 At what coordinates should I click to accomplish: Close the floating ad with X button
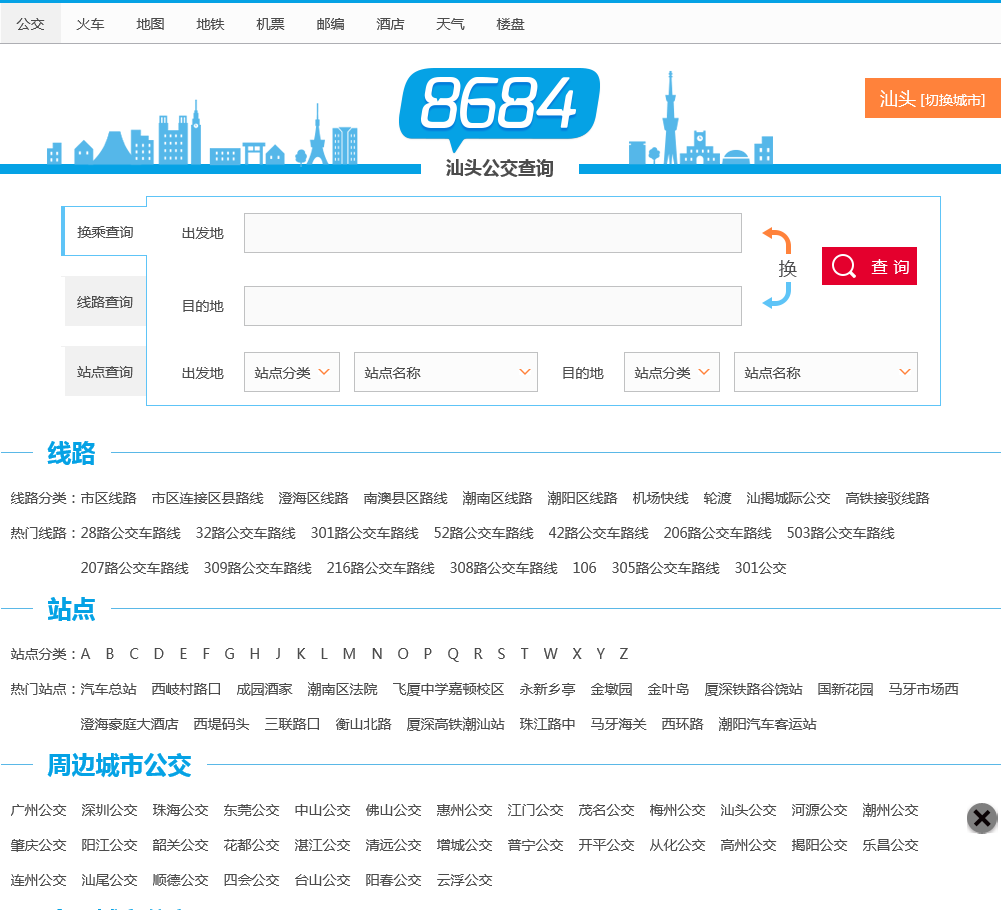tap(982, 818)
